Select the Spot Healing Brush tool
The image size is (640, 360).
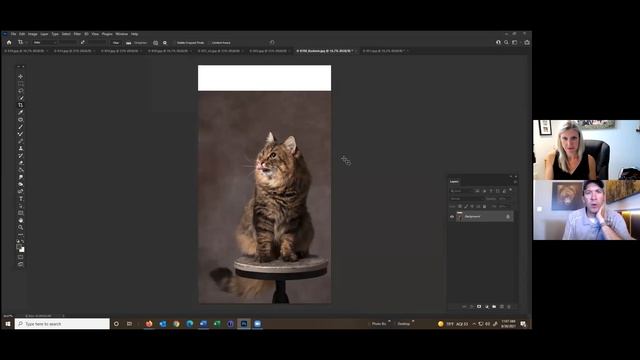point(20,120)
